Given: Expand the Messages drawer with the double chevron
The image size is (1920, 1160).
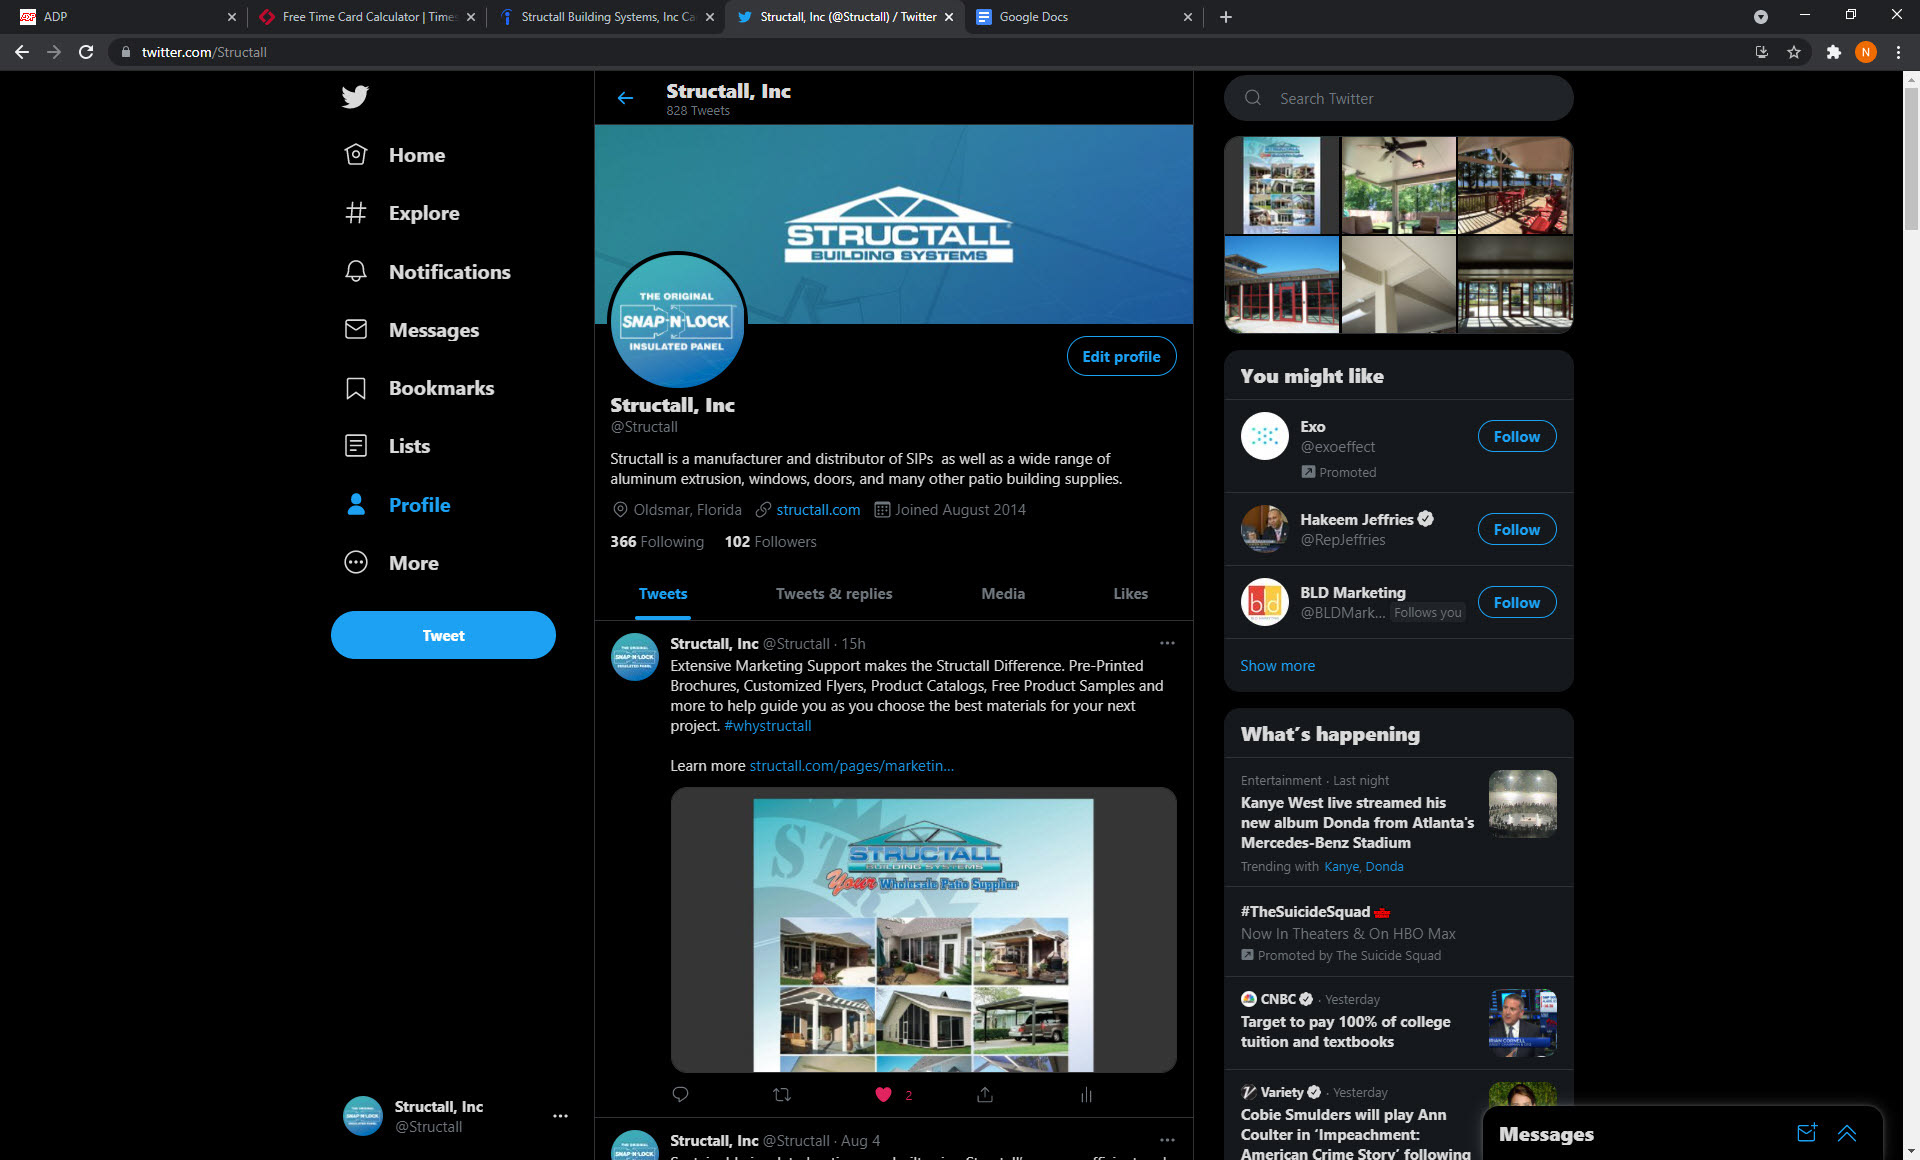Looking at the screenshot, I should coord(1847,1133).
